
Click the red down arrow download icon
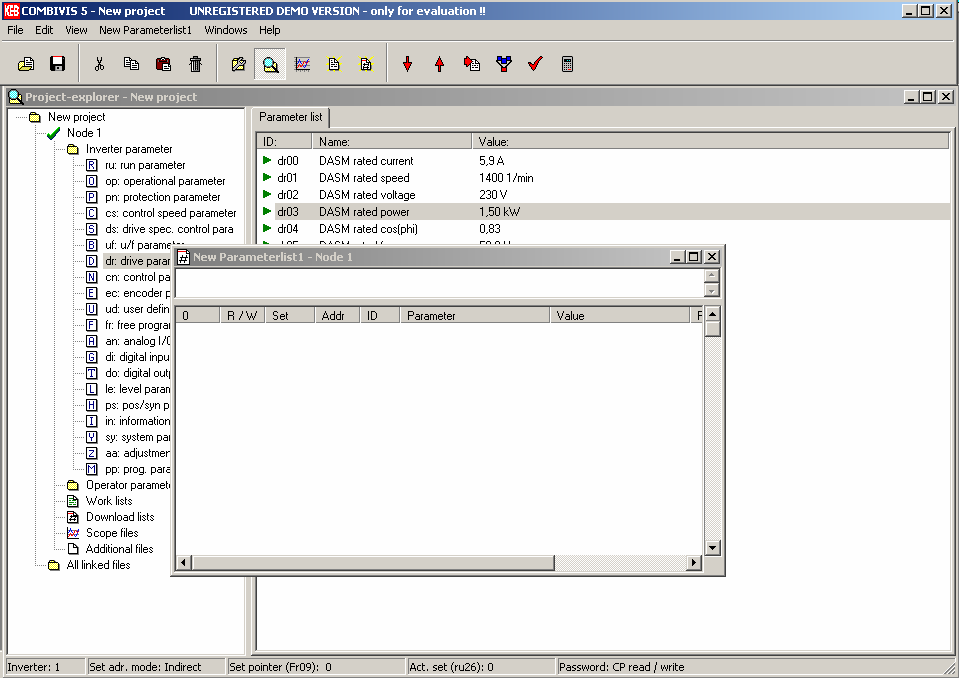[x=407, y=64]
